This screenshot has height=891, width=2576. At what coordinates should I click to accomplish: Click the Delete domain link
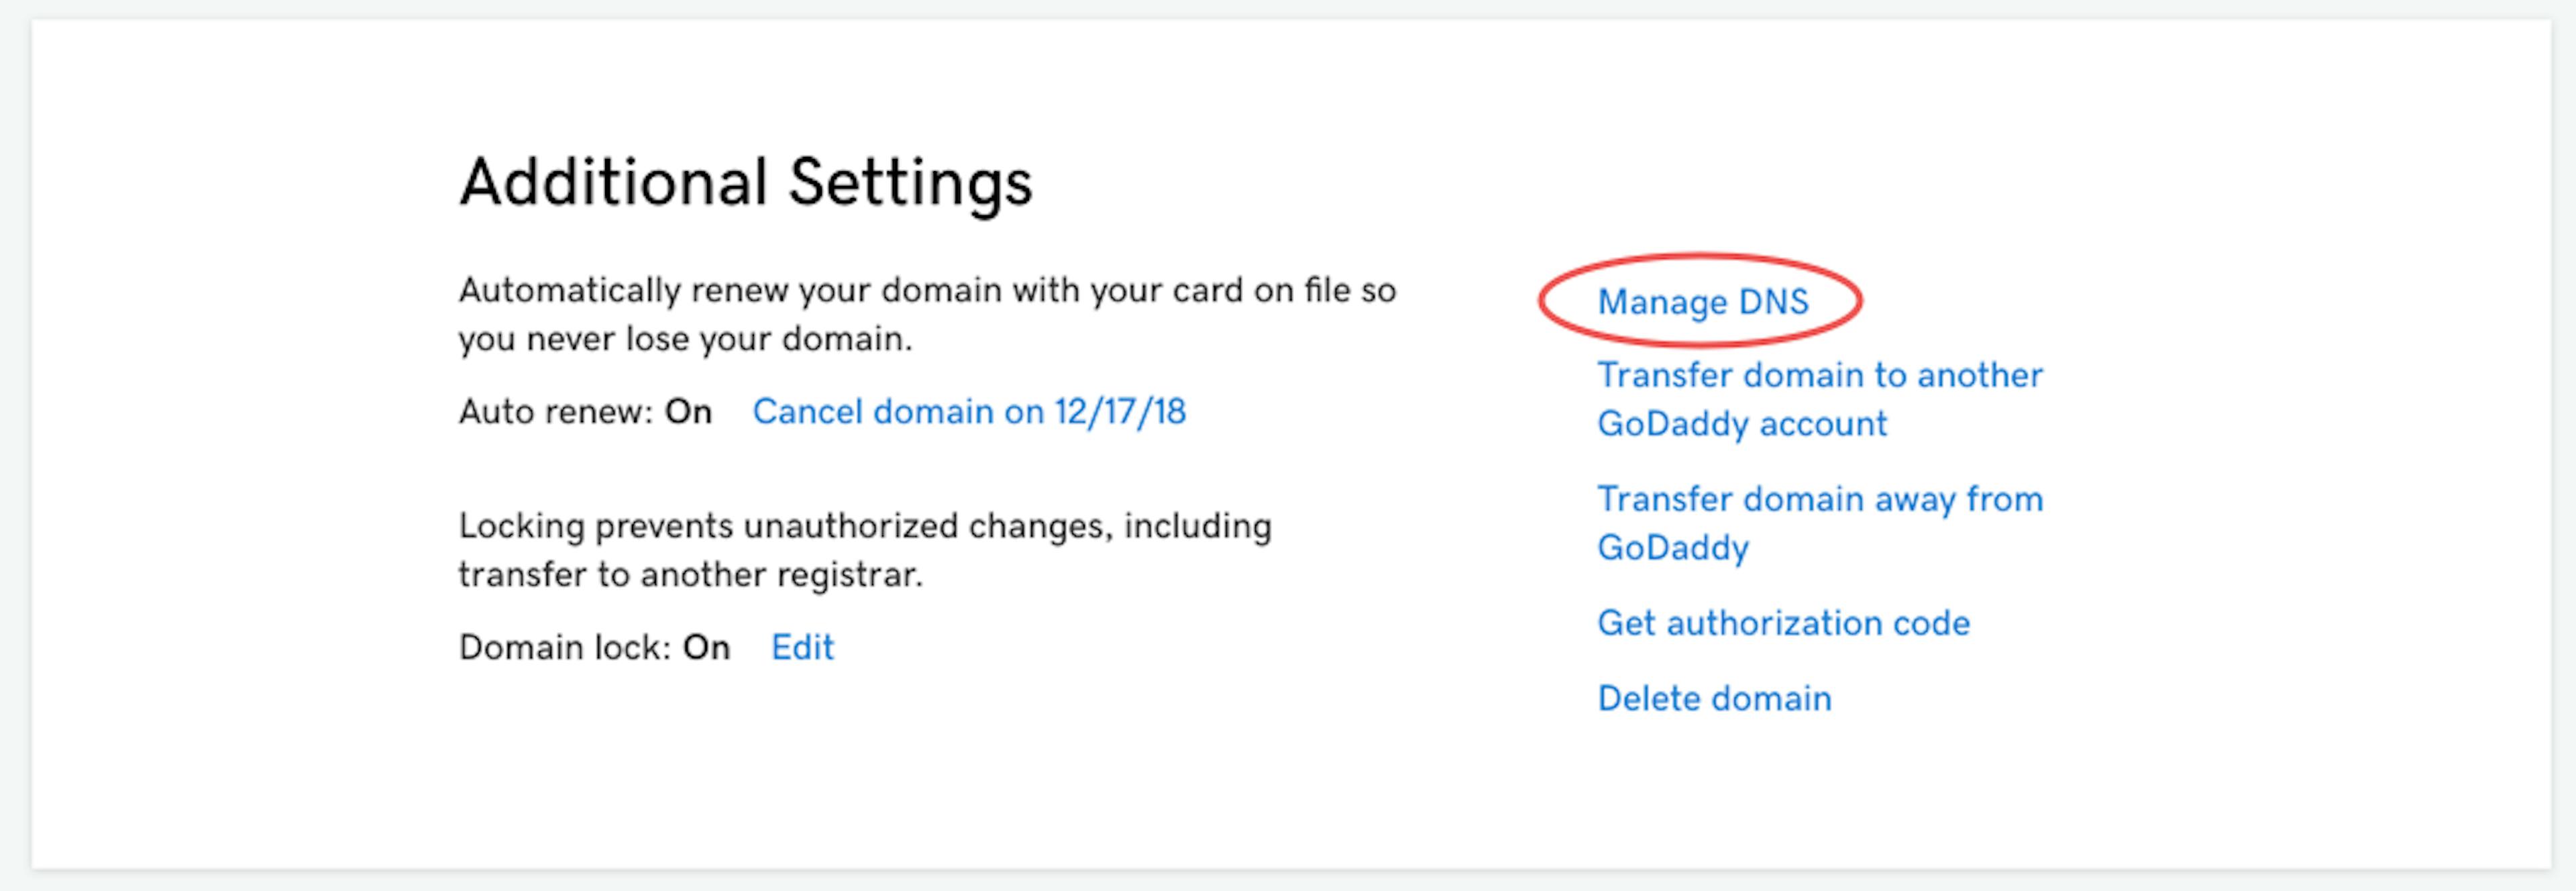tap(1714, 699)
